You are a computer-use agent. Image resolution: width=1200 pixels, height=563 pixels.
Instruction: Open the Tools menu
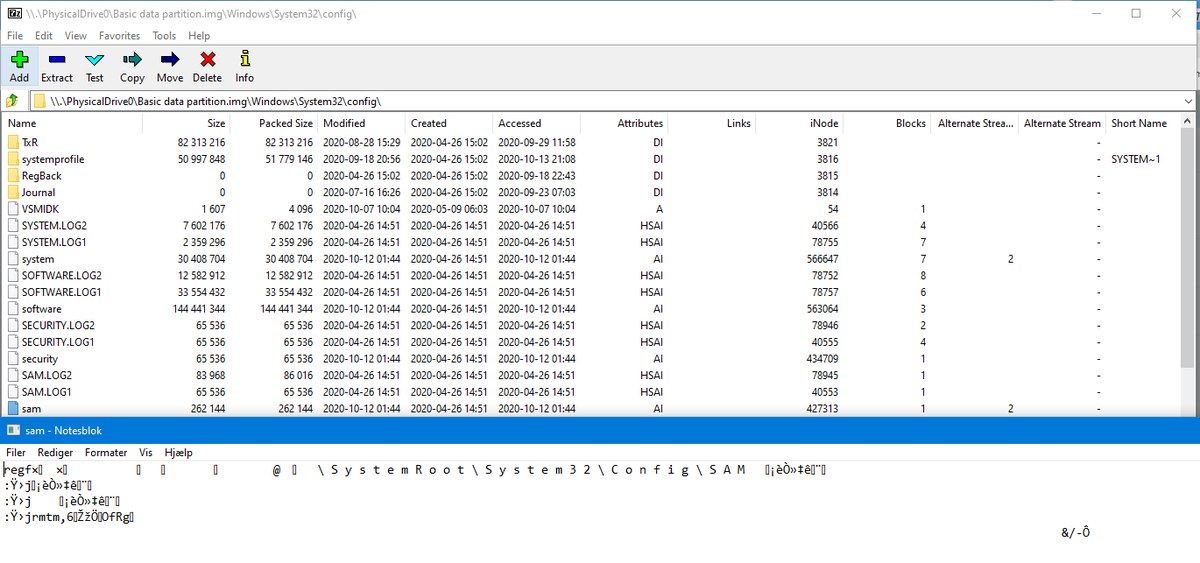[x=164, y=35]
